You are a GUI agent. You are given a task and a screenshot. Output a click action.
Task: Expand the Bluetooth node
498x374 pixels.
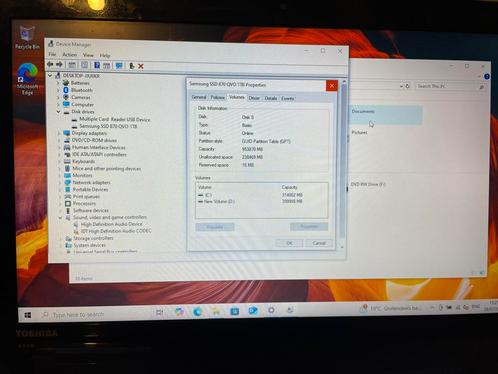pyautogui.click(x=58, y=90)
